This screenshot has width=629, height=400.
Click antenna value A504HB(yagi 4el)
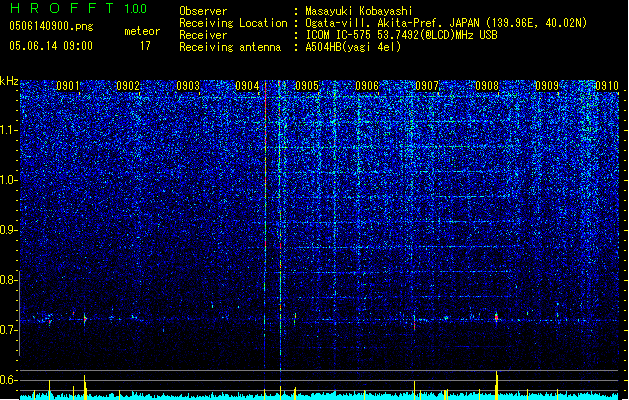coord(353,47)
